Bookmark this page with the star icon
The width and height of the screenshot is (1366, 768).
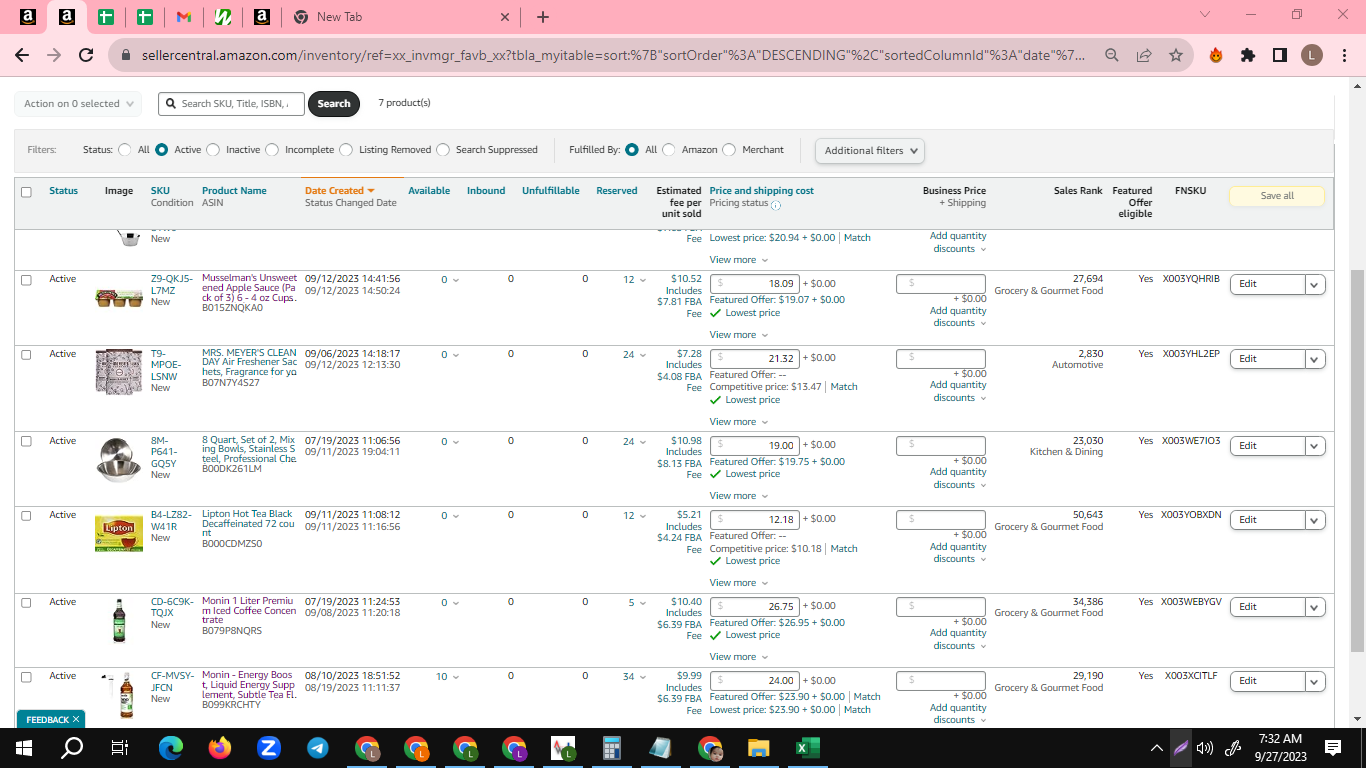coord(1176,55)
